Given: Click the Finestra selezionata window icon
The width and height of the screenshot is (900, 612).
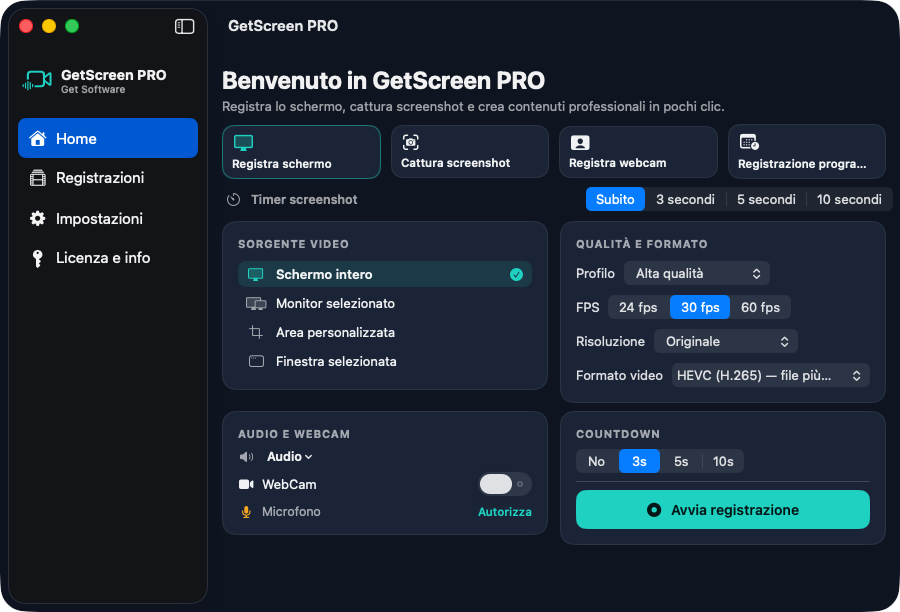Looking at the screenshot, I should click(256, 361).
